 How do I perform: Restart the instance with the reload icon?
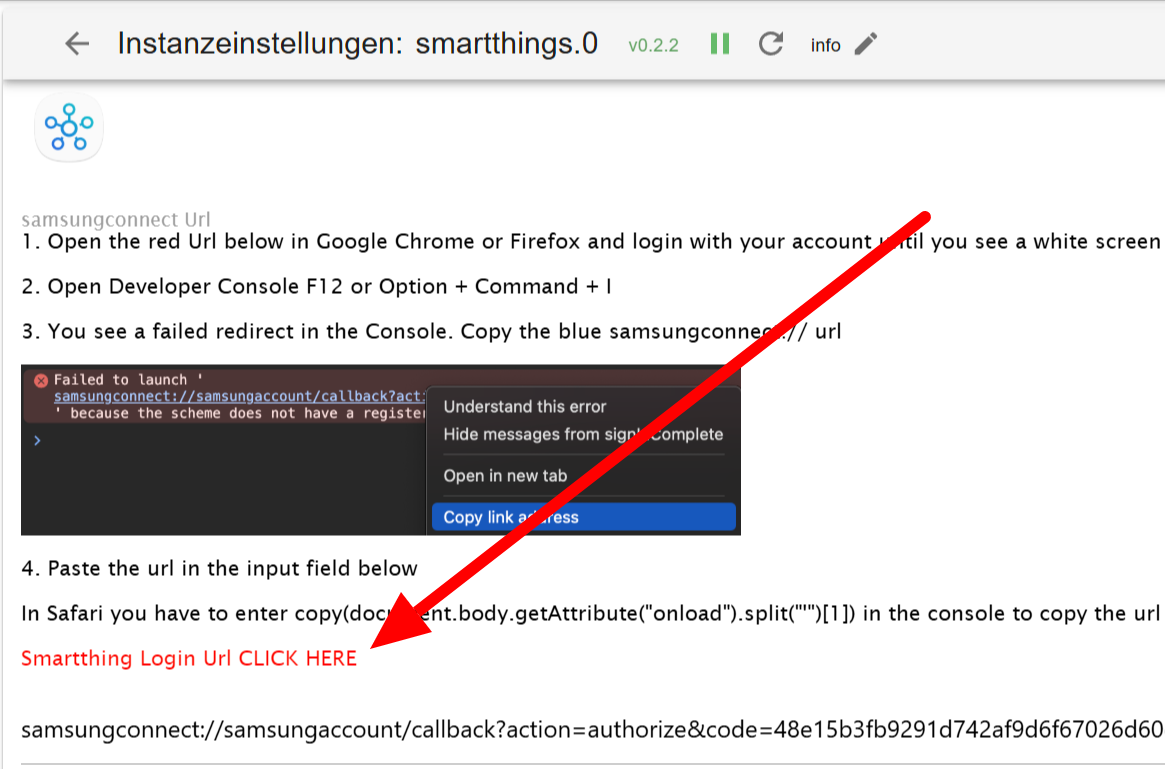[770, 44]
